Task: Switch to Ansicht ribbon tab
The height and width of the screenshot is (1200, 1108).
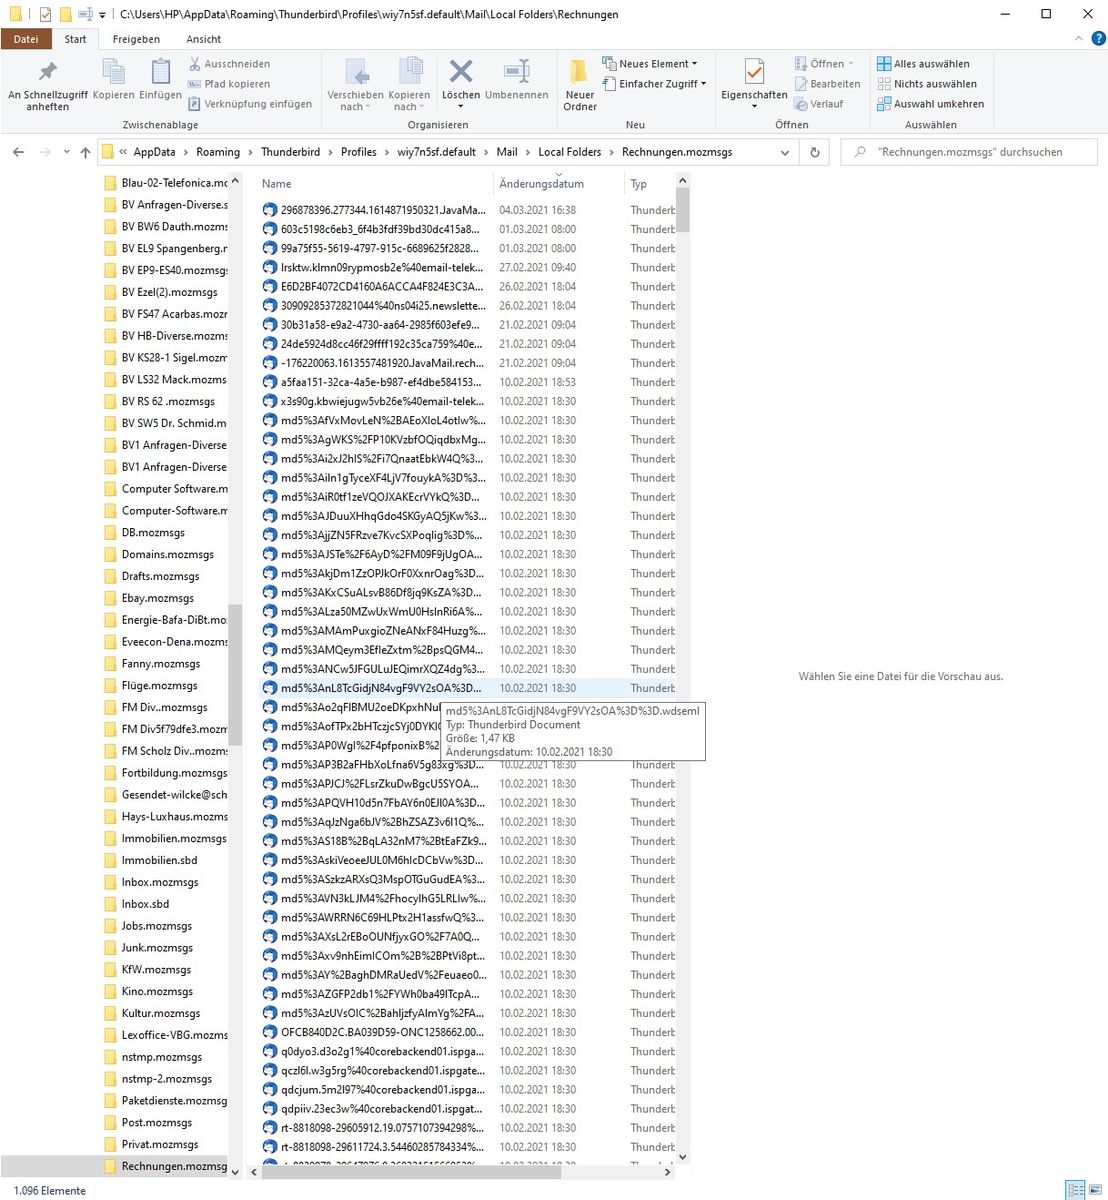Action: click(x=203, y=39)
